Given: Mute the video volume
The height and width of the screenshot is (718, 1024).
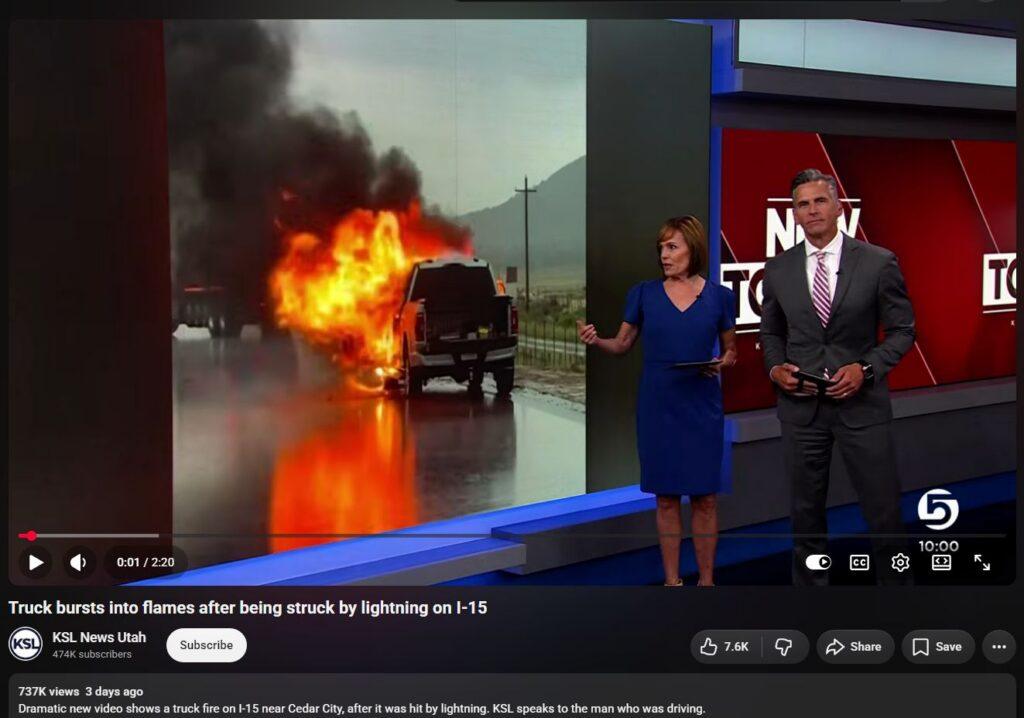Looking at the screenshot, I should point(78,562).
